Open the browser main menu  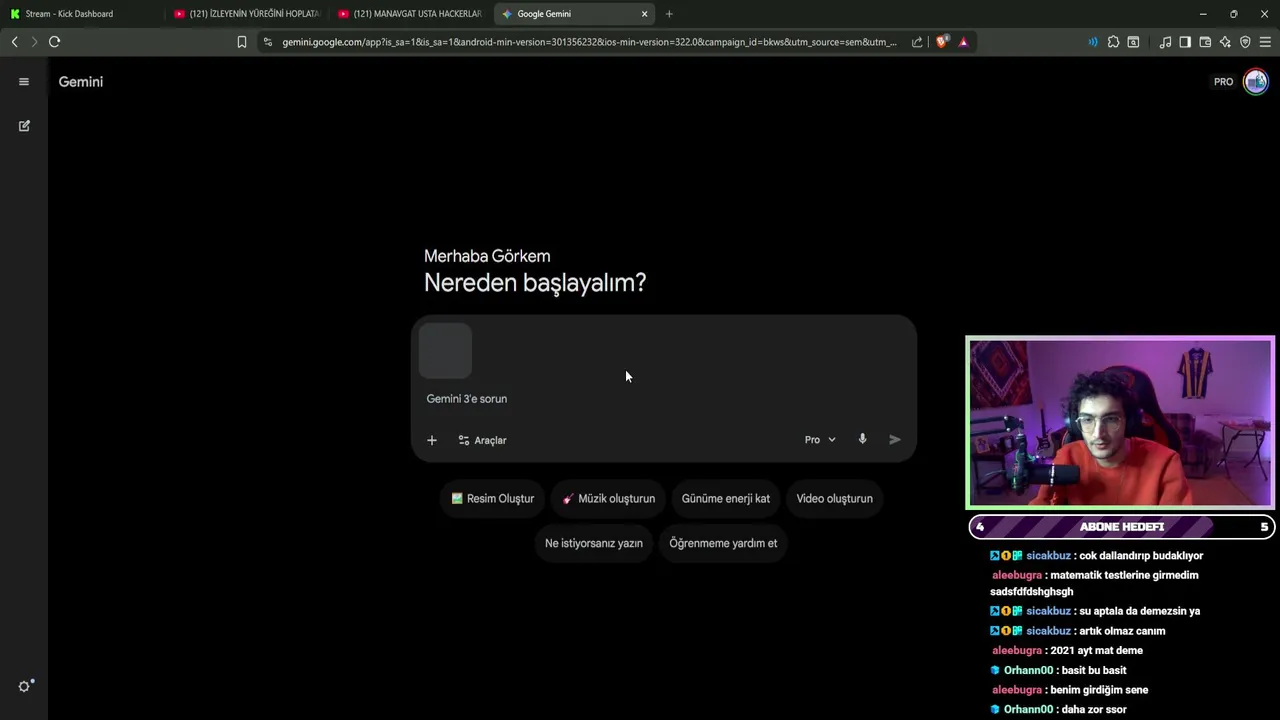pos(1265,42)
